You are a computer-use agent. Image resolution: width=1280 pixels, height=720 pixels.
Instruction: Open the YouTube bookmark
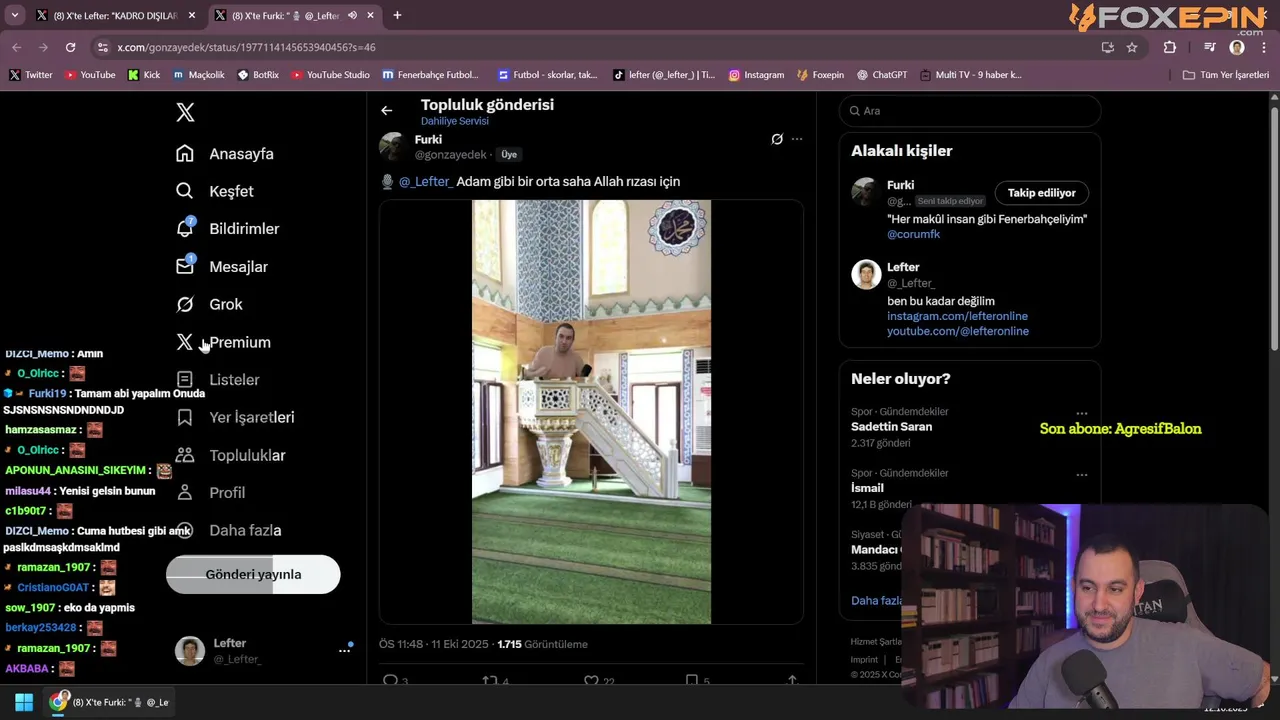pos(90,75)
